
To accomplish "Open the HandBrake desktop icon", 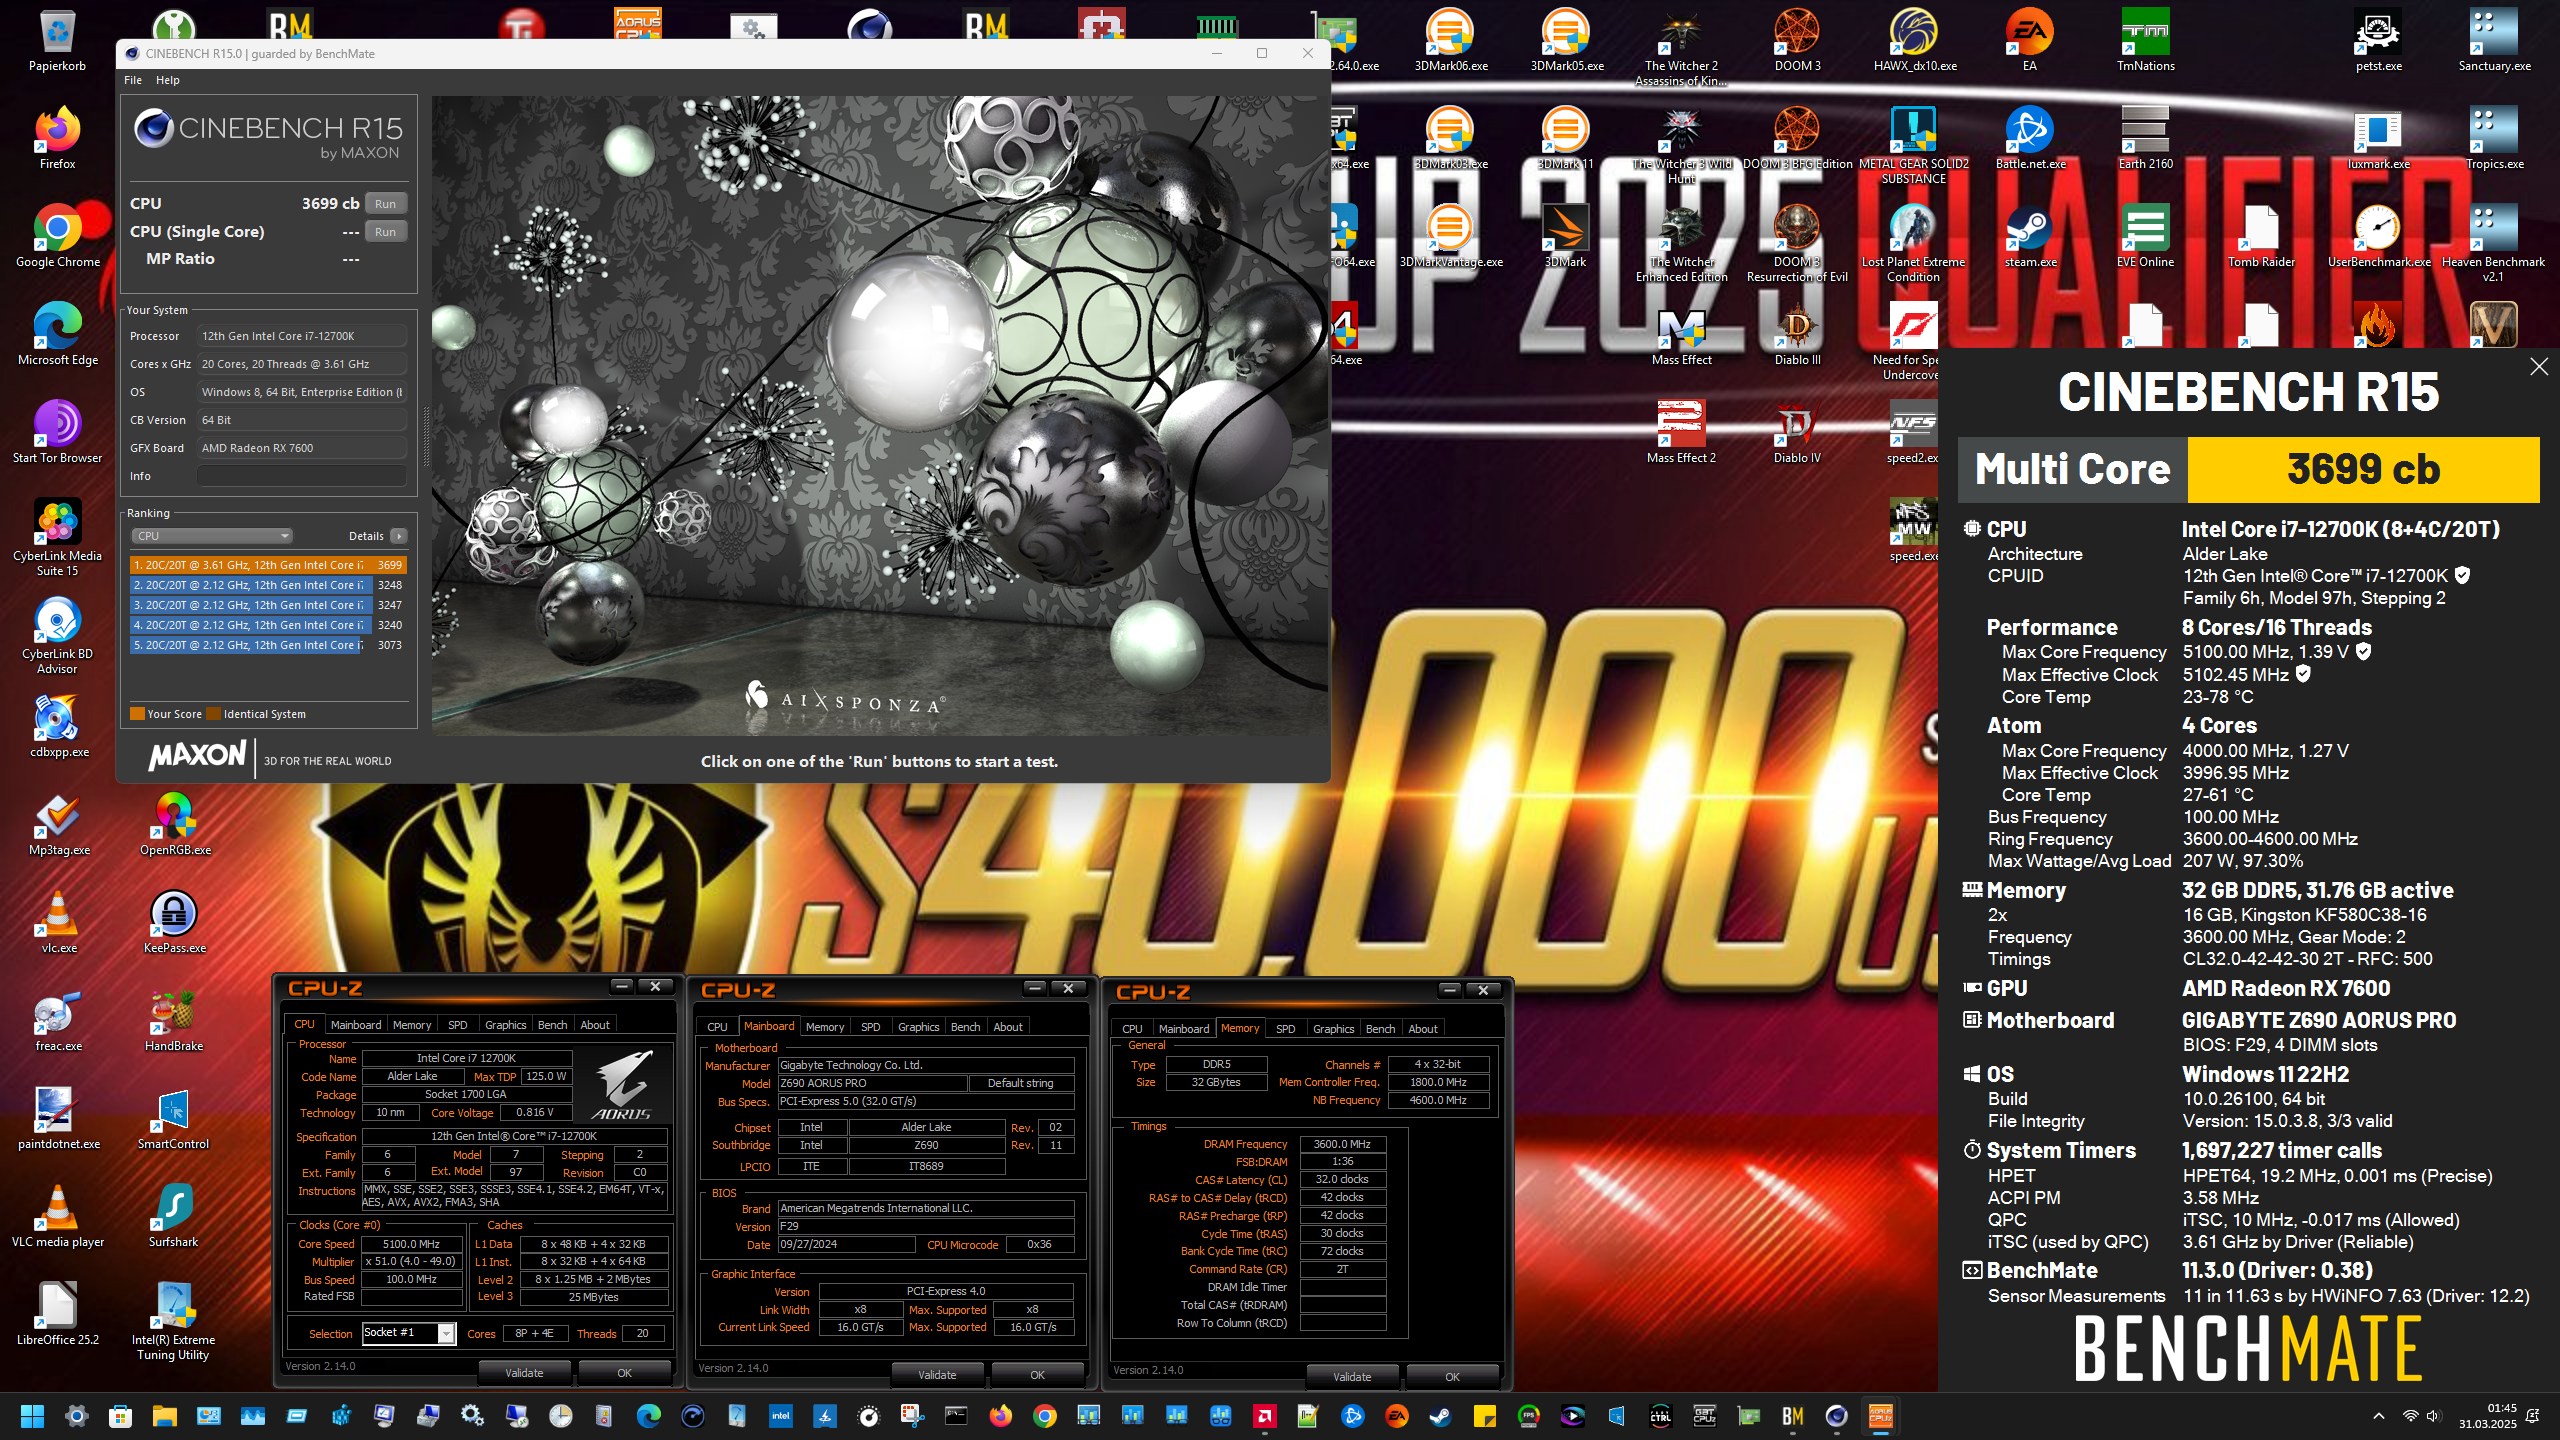I will 174,1021.
